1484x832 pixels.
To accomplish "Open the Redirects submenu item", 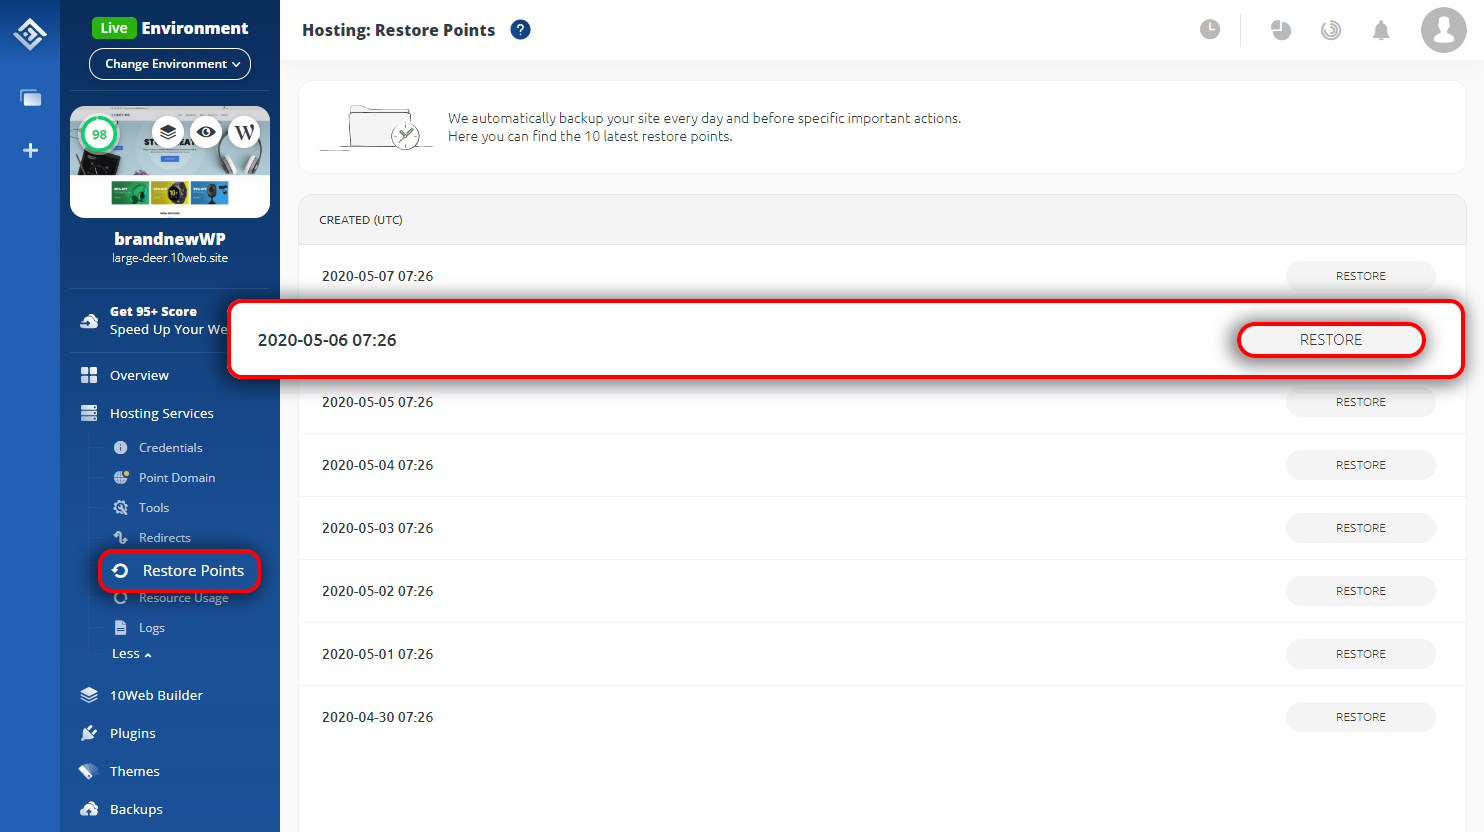I will tap(164, 538).
